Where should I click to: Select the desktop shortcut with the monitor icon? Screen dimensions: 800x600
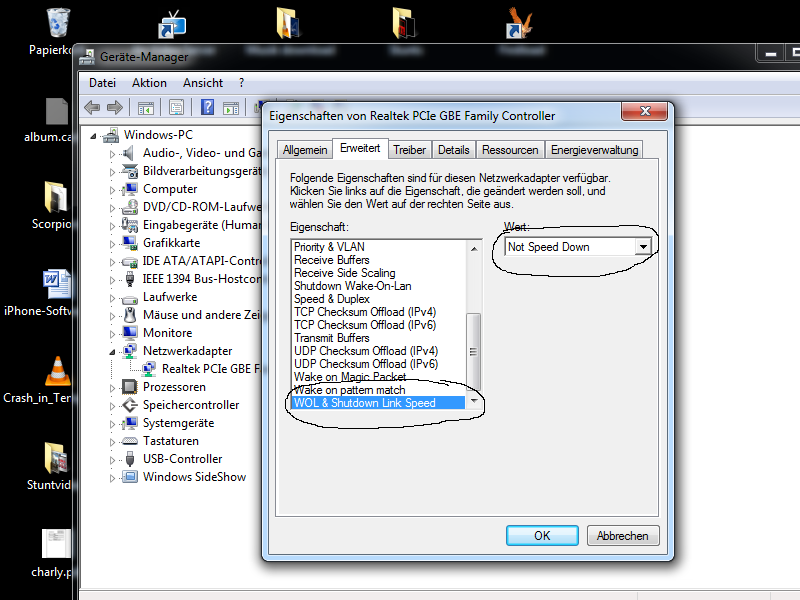(x=172, y=24)
